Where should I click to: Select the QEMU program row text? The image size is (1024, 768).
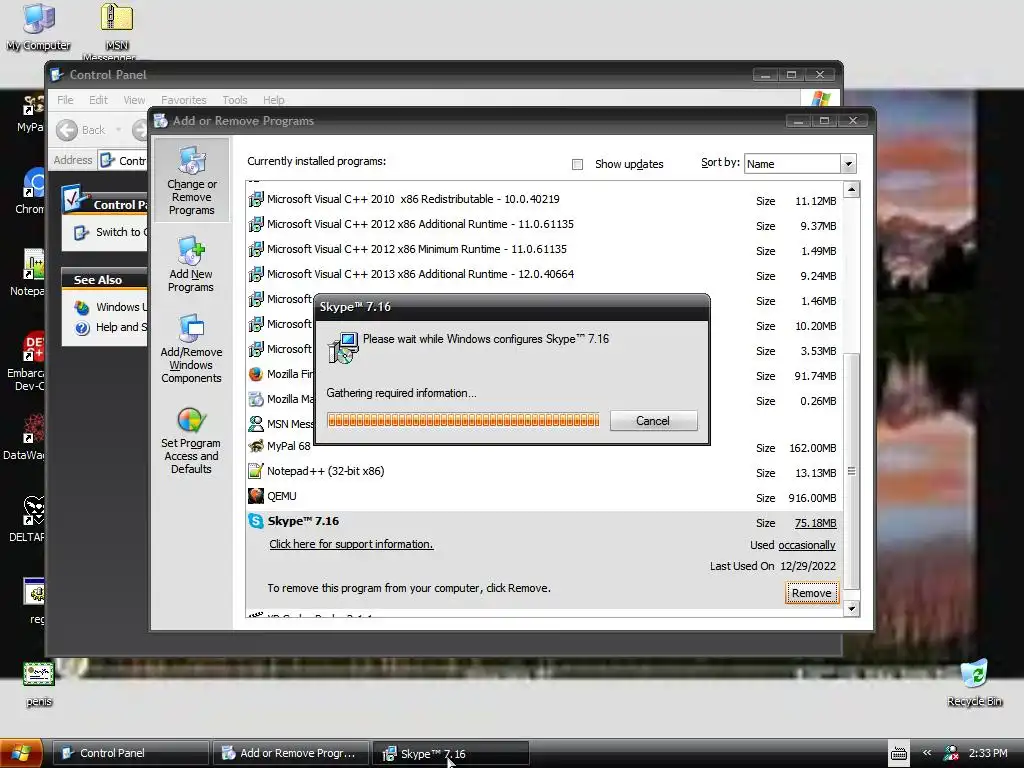click(281, 496)
